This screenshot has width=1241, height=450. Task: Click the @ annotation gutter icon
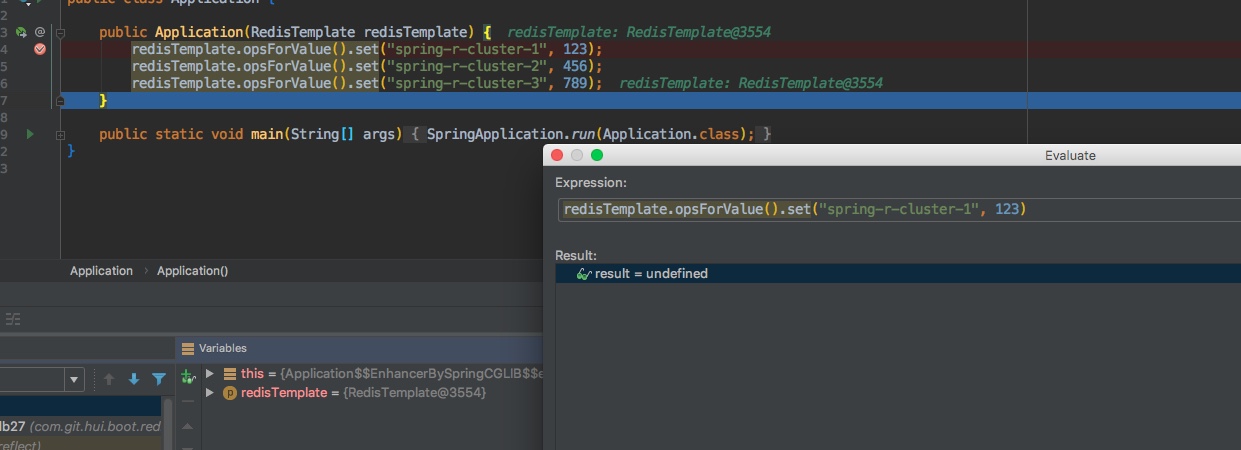(x=40, y=32)
